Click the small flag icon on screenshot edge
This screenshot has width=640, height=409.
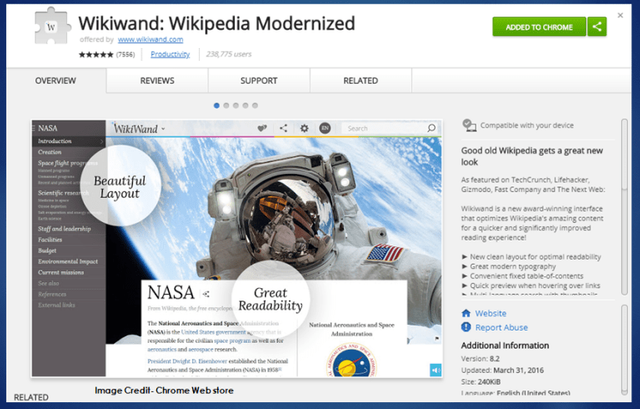(437, 338)
